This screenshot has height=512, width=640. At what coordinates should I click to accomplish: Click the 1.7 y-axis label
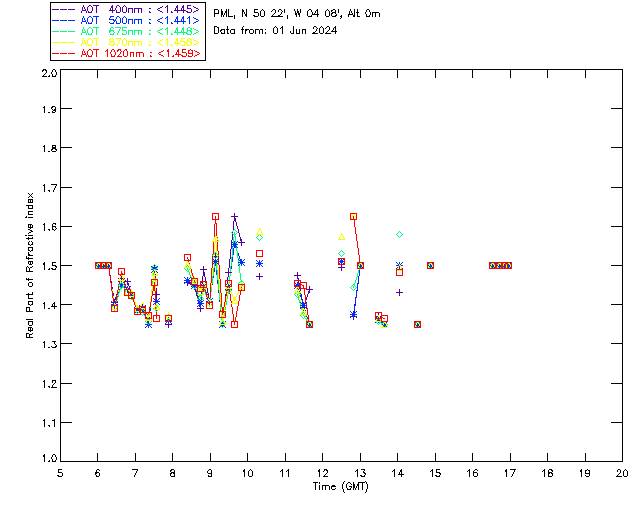[49, 188]
